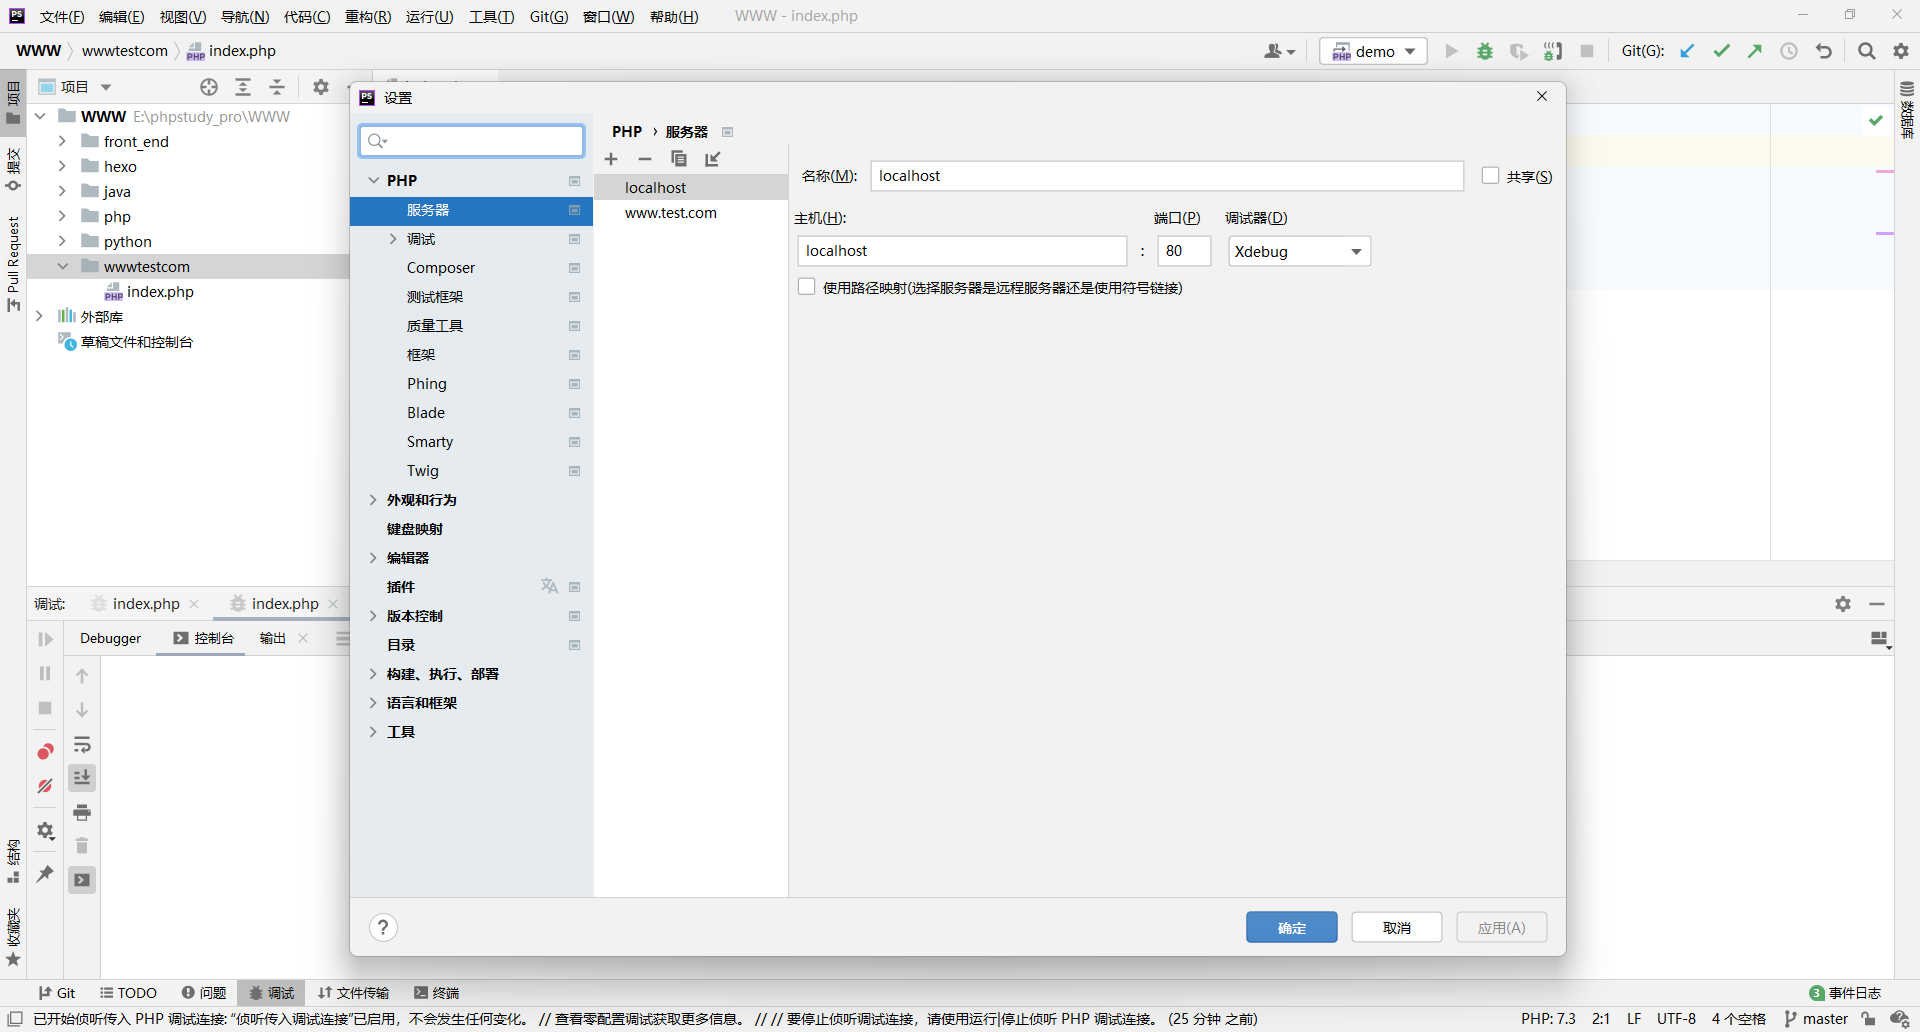Switch to the 输出 tab
The width and height of the screenshot is (1920, 1032).
273,638
